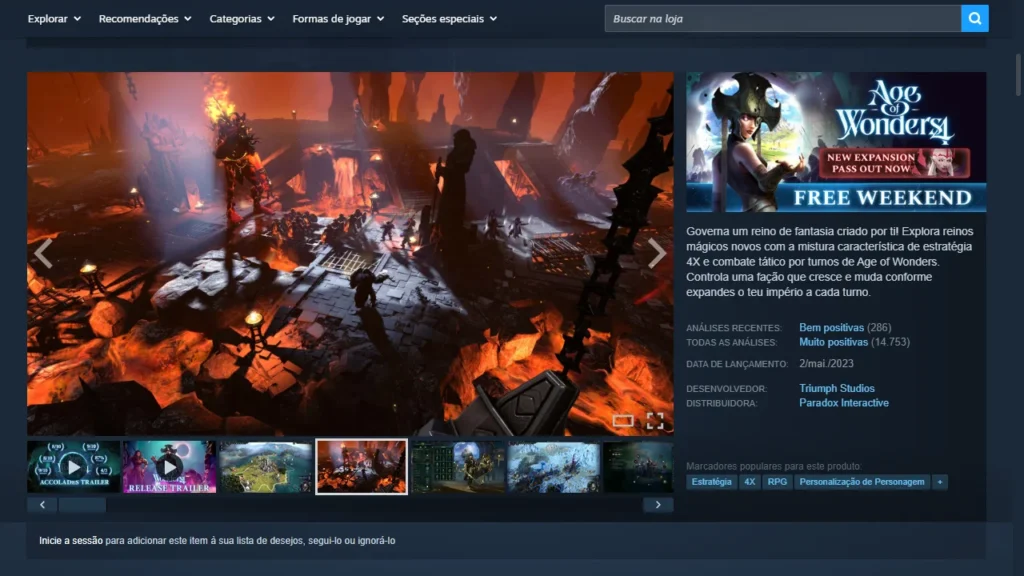Image resolution: width=1024 pixels, height=576 pixels.
Task: Open Seções especiais menu
Action: point(449,19)
